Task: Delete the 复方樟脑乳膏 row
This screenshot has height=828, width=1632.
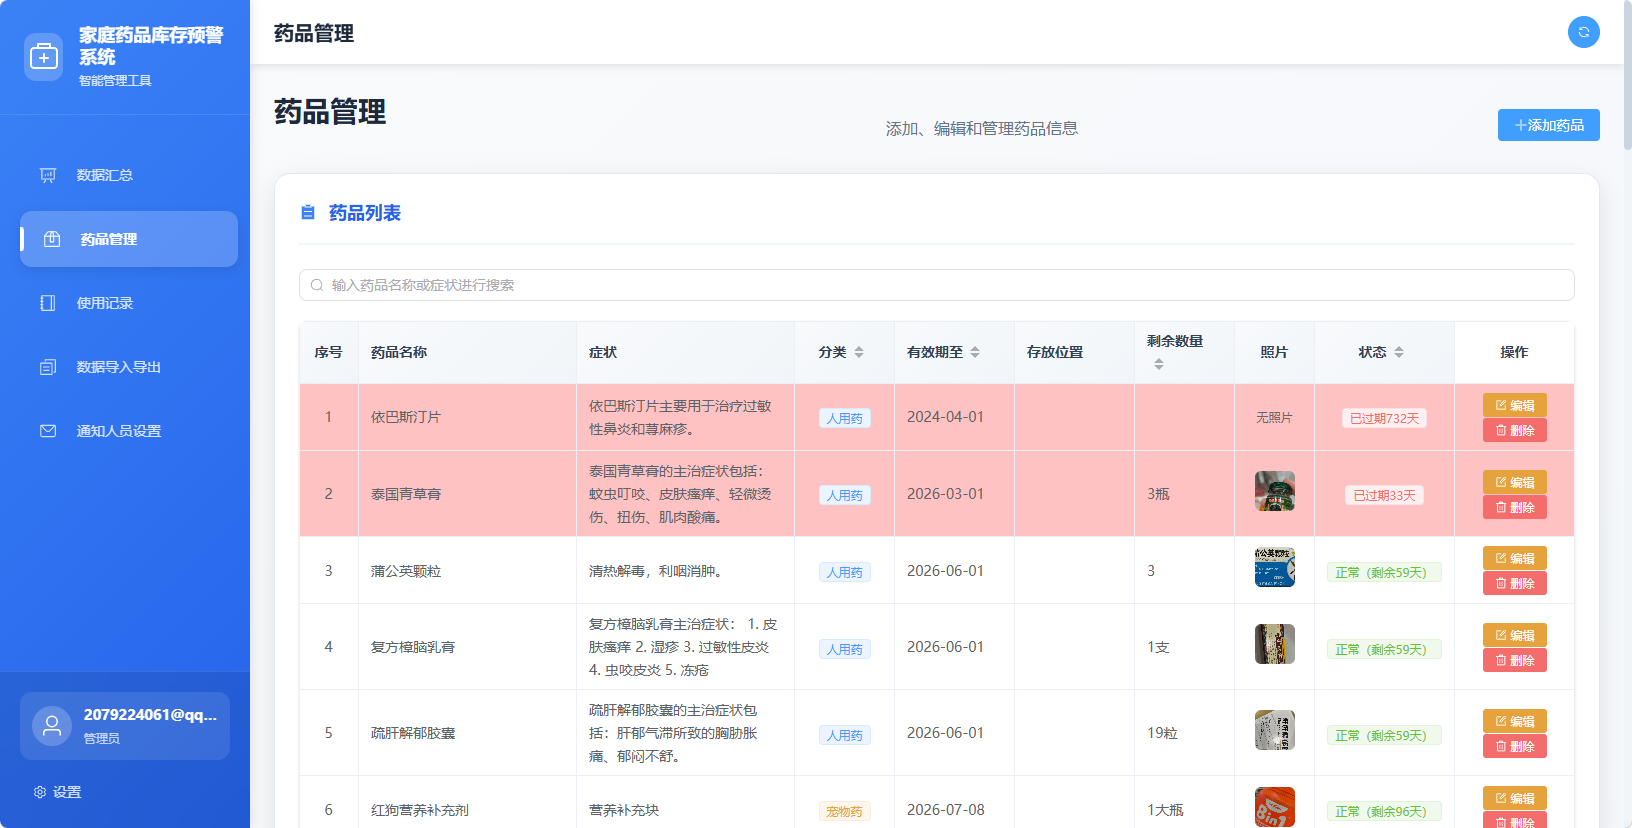Action: [x=1515, y=660]
